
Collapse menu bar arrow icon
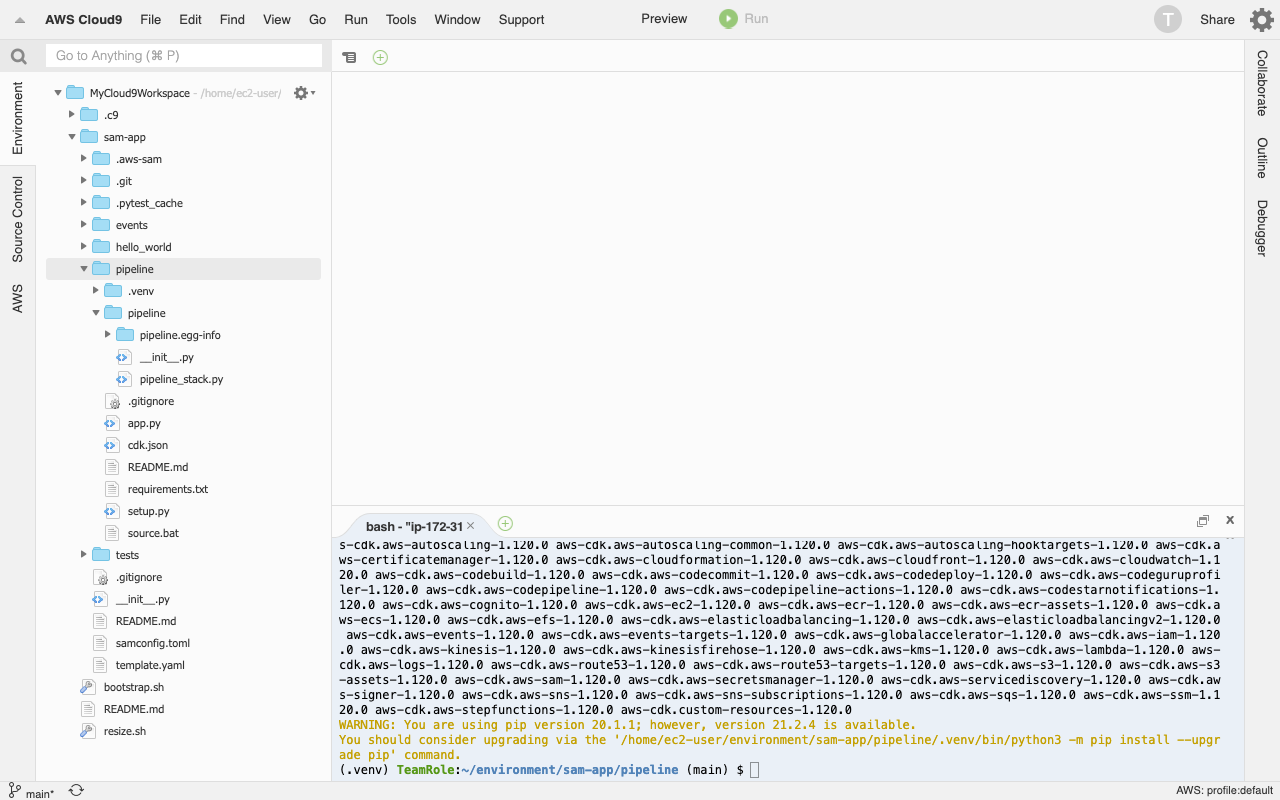pyautogui.click(x=19, y=20)
